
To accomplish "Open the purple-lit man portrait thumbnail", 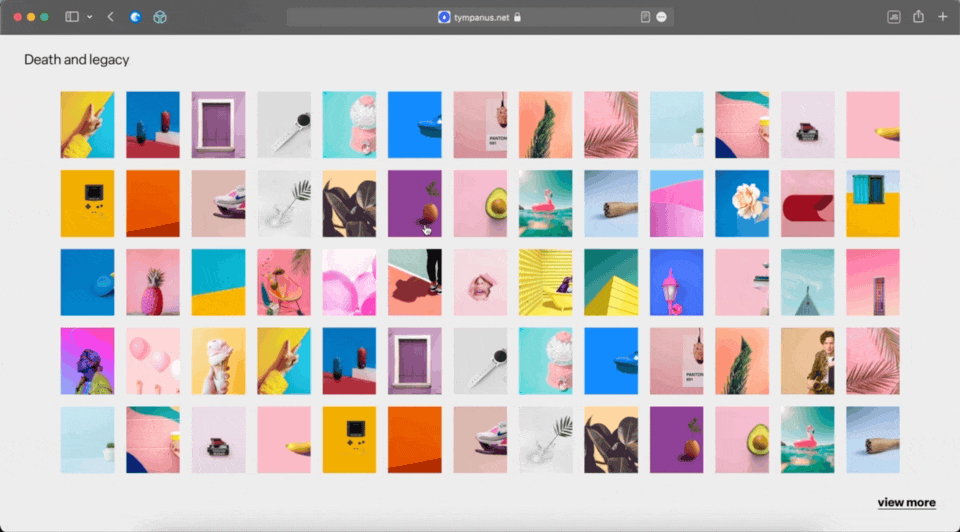I will [88, 361].
